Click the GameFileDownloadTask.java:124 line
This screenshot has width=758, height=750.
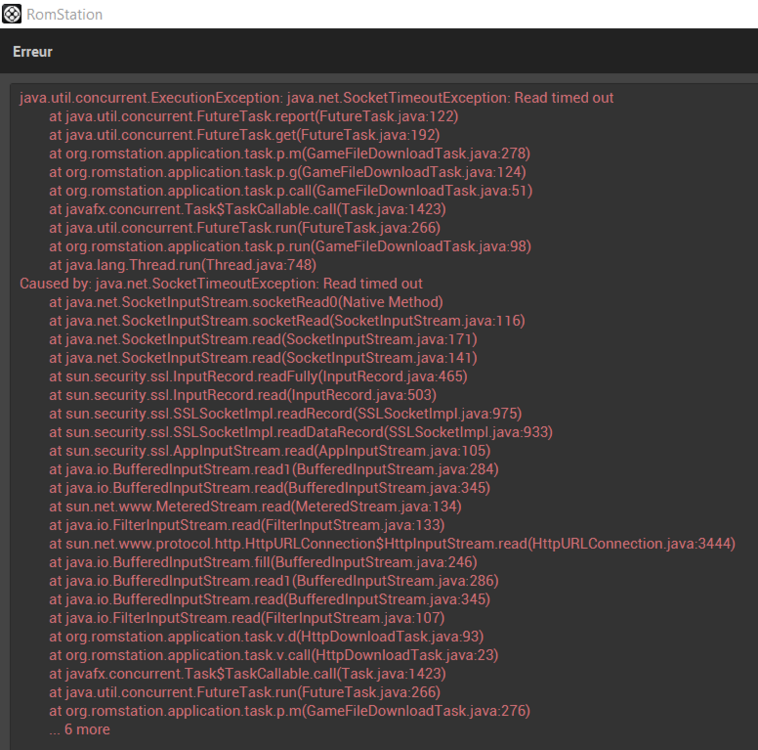[x=287, y=172]
